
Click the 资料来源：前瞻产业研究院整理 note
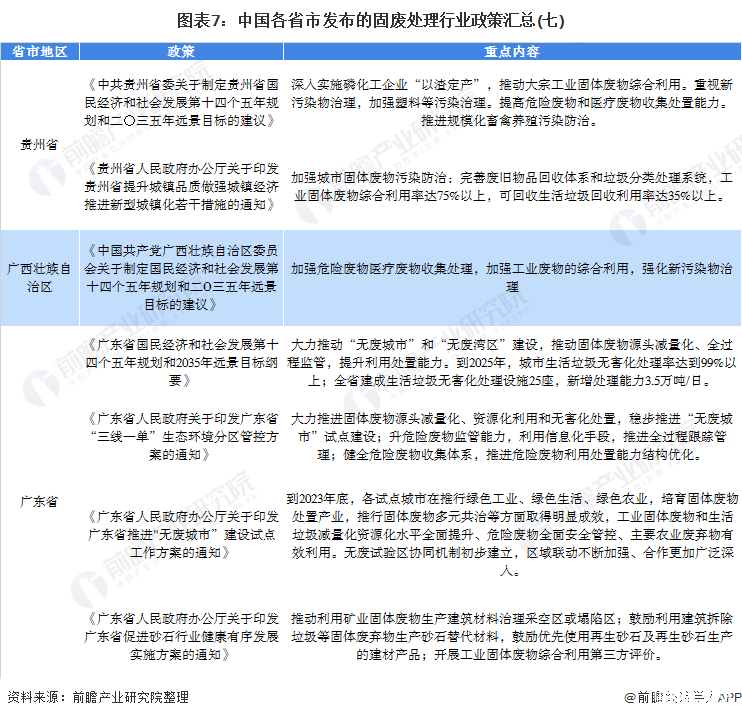(98, 697)
